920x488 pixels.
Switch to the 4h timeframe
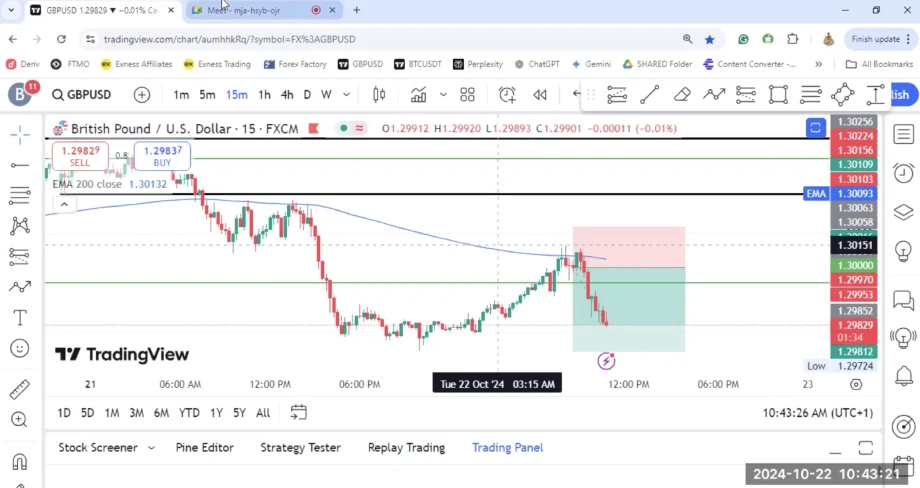coord(287,94)
